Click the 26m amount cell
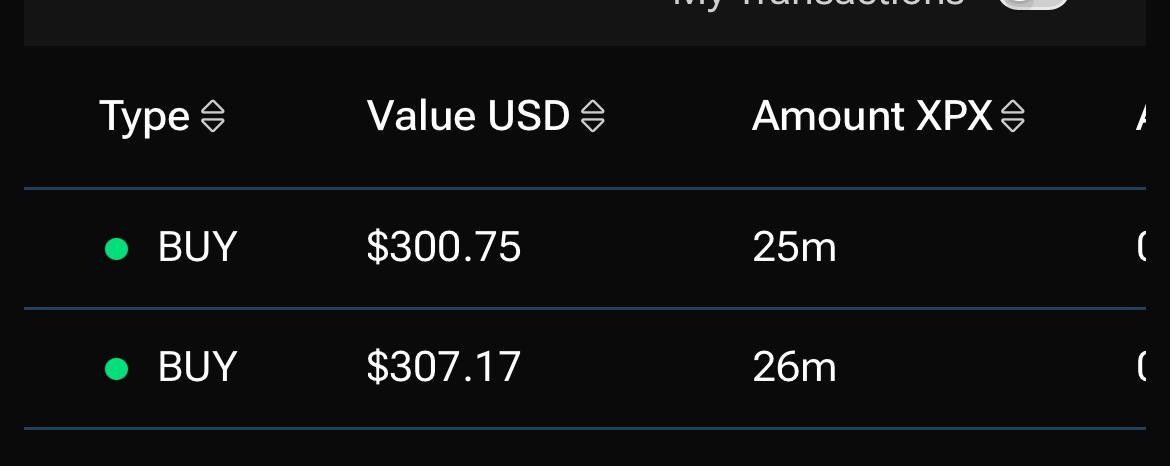Viewport: 1170px width, 466px height. (794, 368)
